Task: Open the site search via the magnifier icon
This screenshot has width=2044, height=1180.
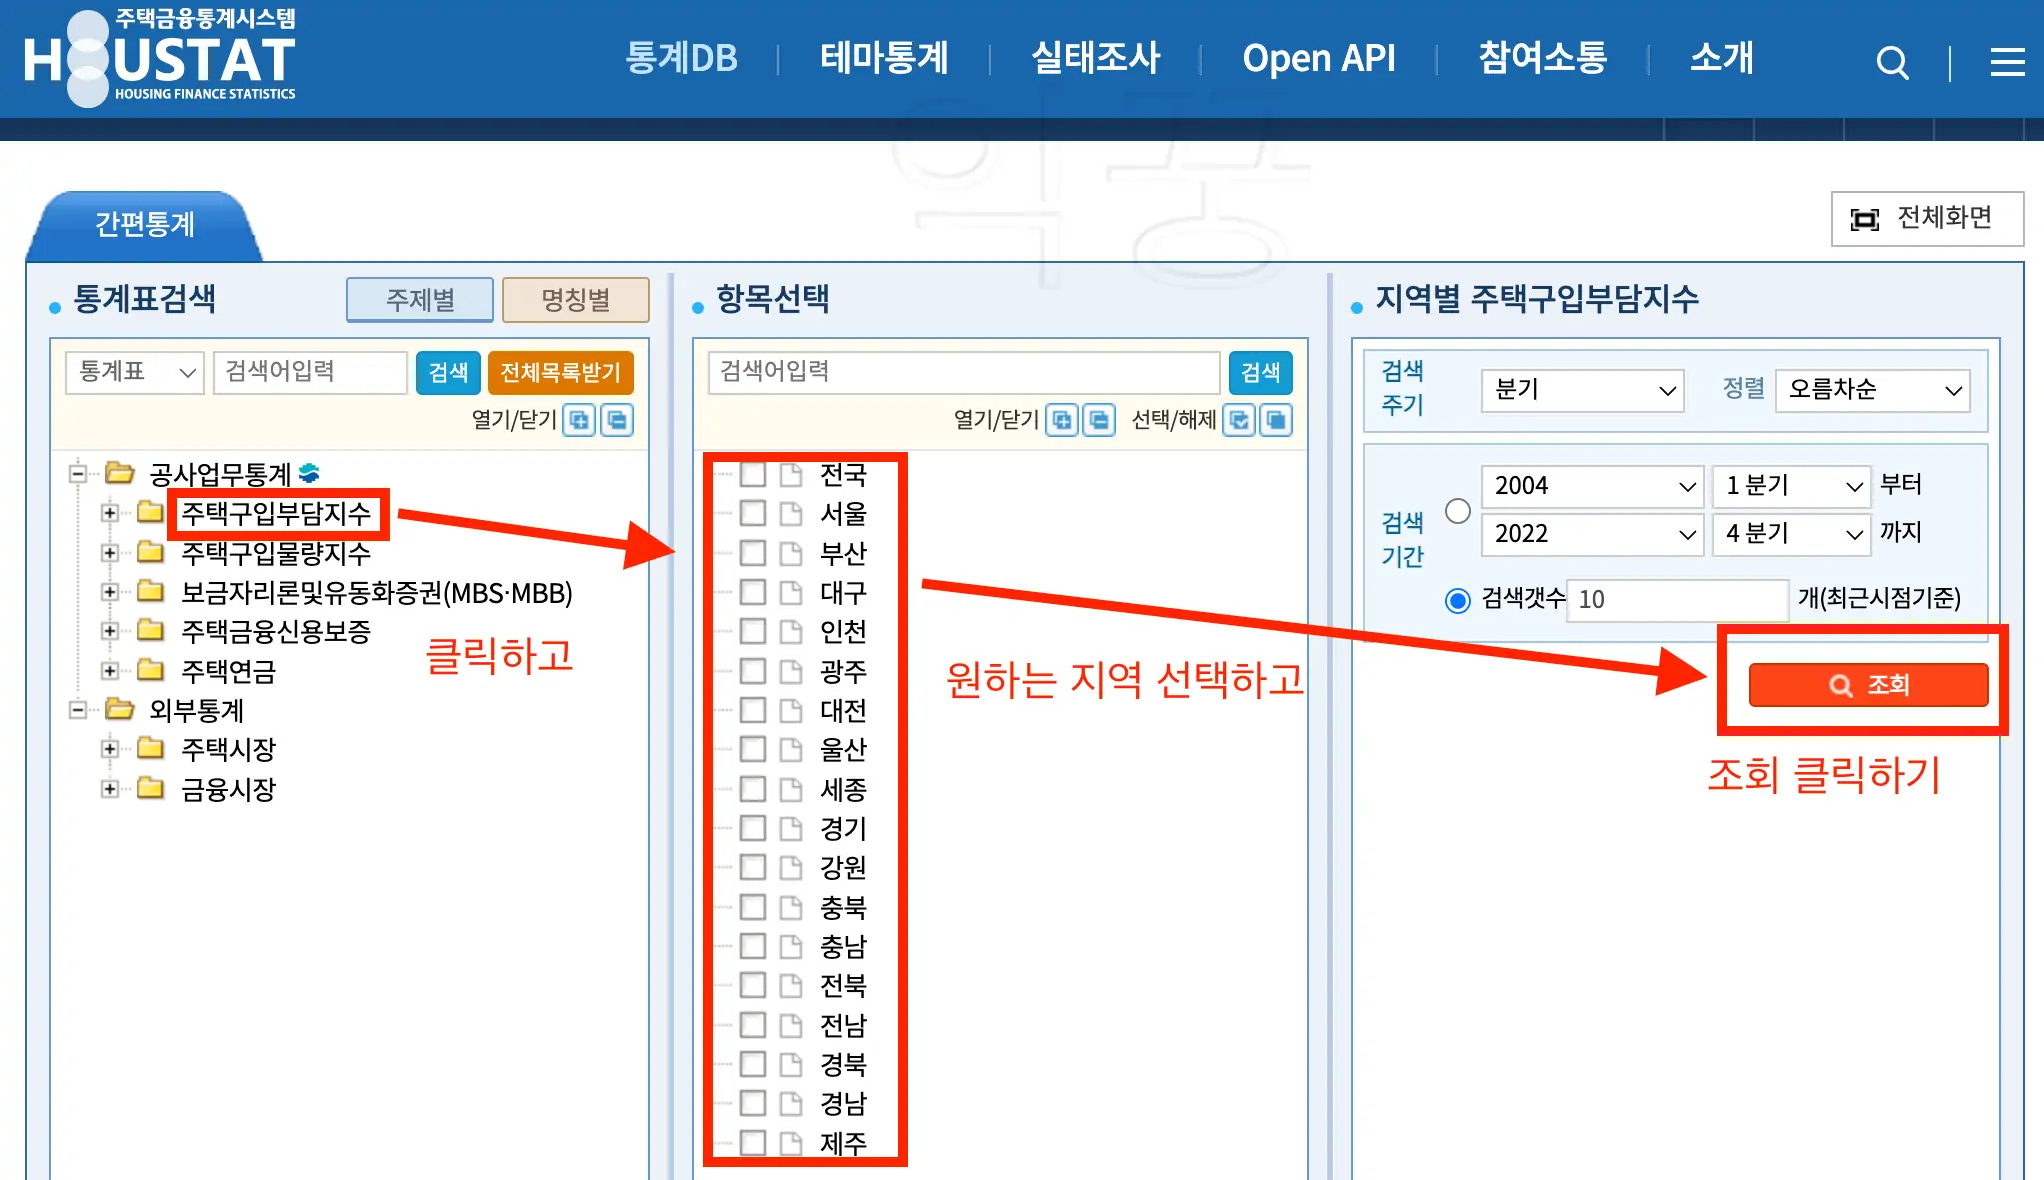Action: [x=1892, y=60]
